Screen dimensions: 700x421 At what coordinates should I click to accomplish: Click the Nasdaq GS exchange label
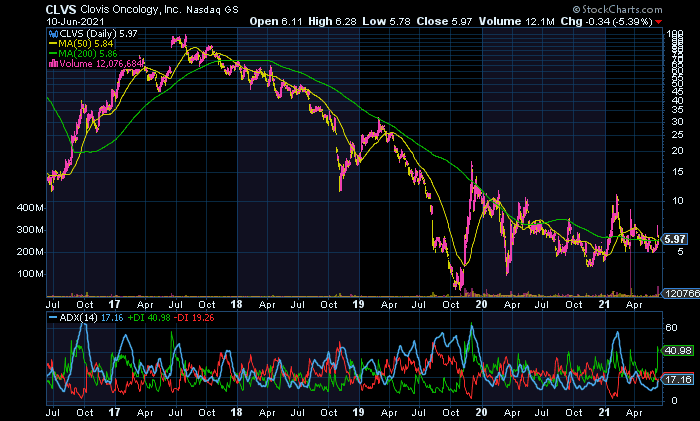tap(212, 9)
